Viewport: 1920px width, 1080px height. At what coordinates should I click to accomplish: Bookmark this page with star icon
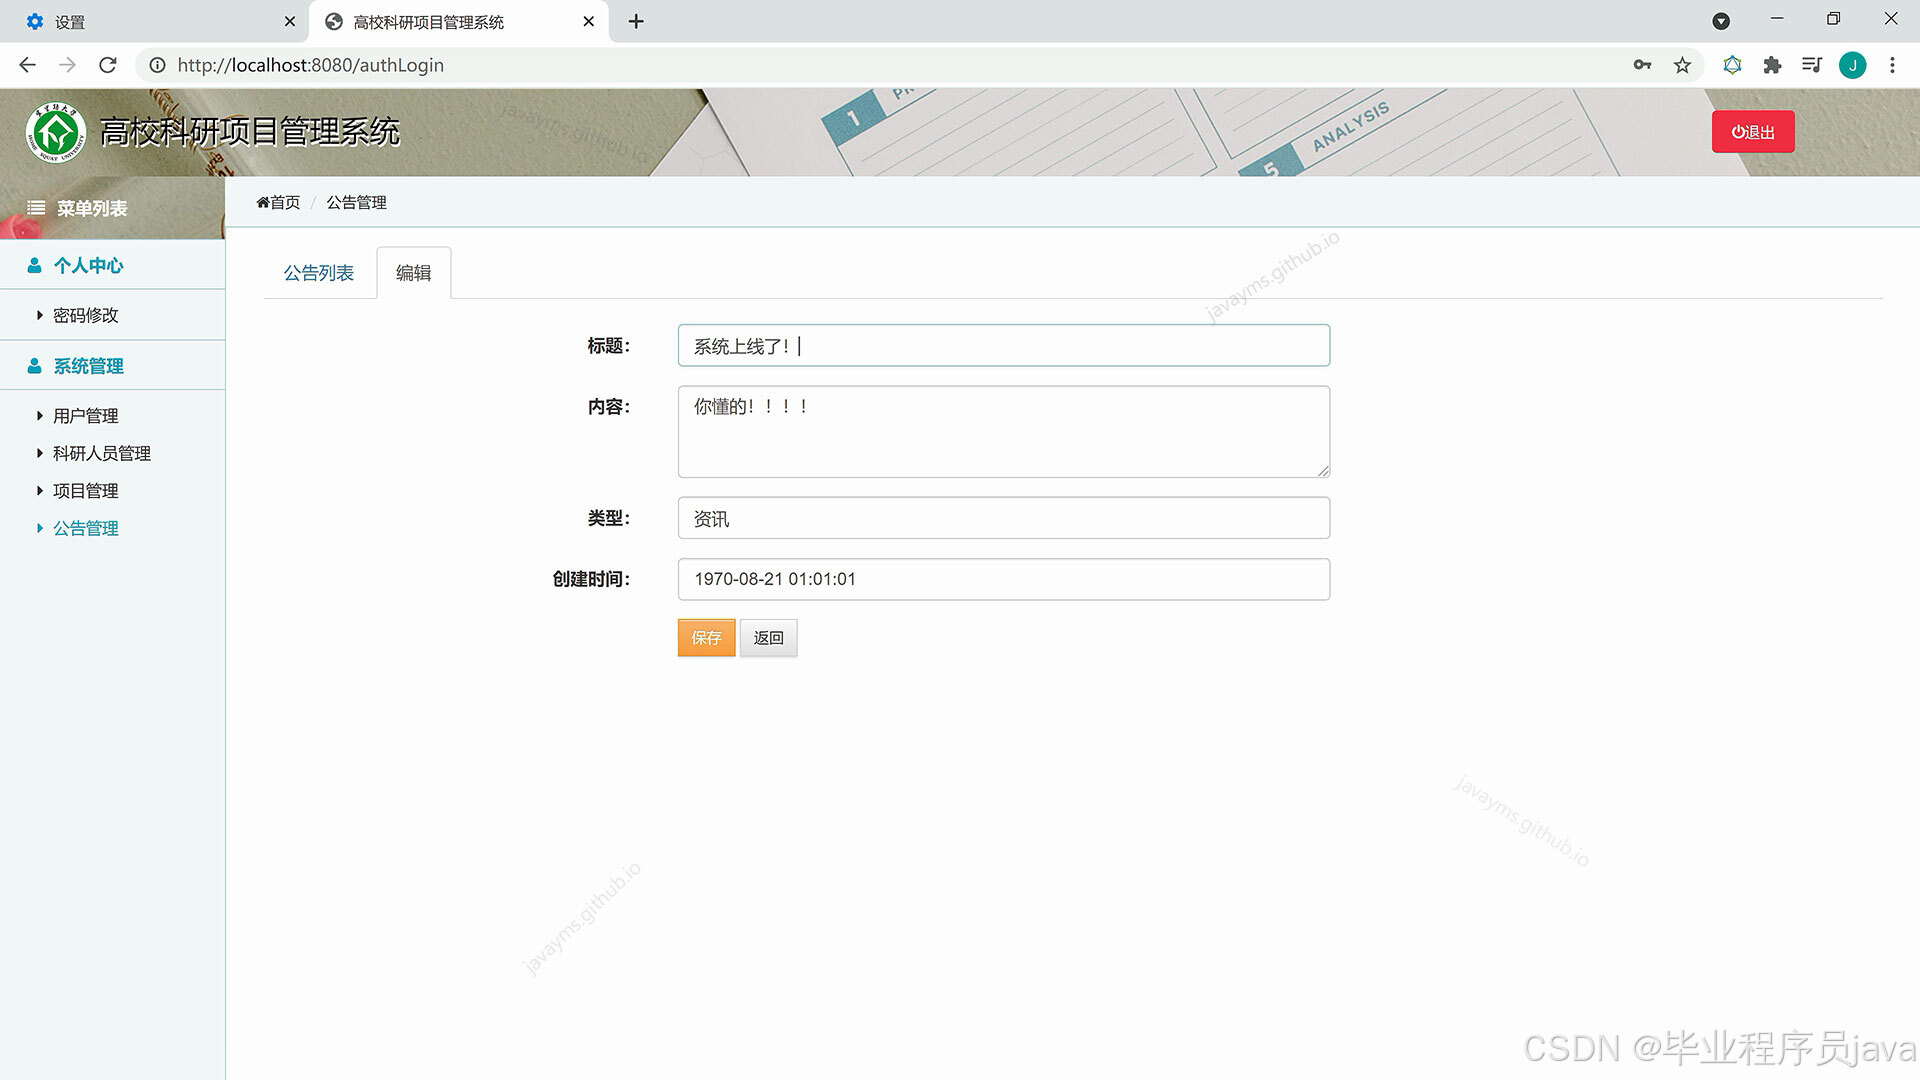pos(1682,65)
